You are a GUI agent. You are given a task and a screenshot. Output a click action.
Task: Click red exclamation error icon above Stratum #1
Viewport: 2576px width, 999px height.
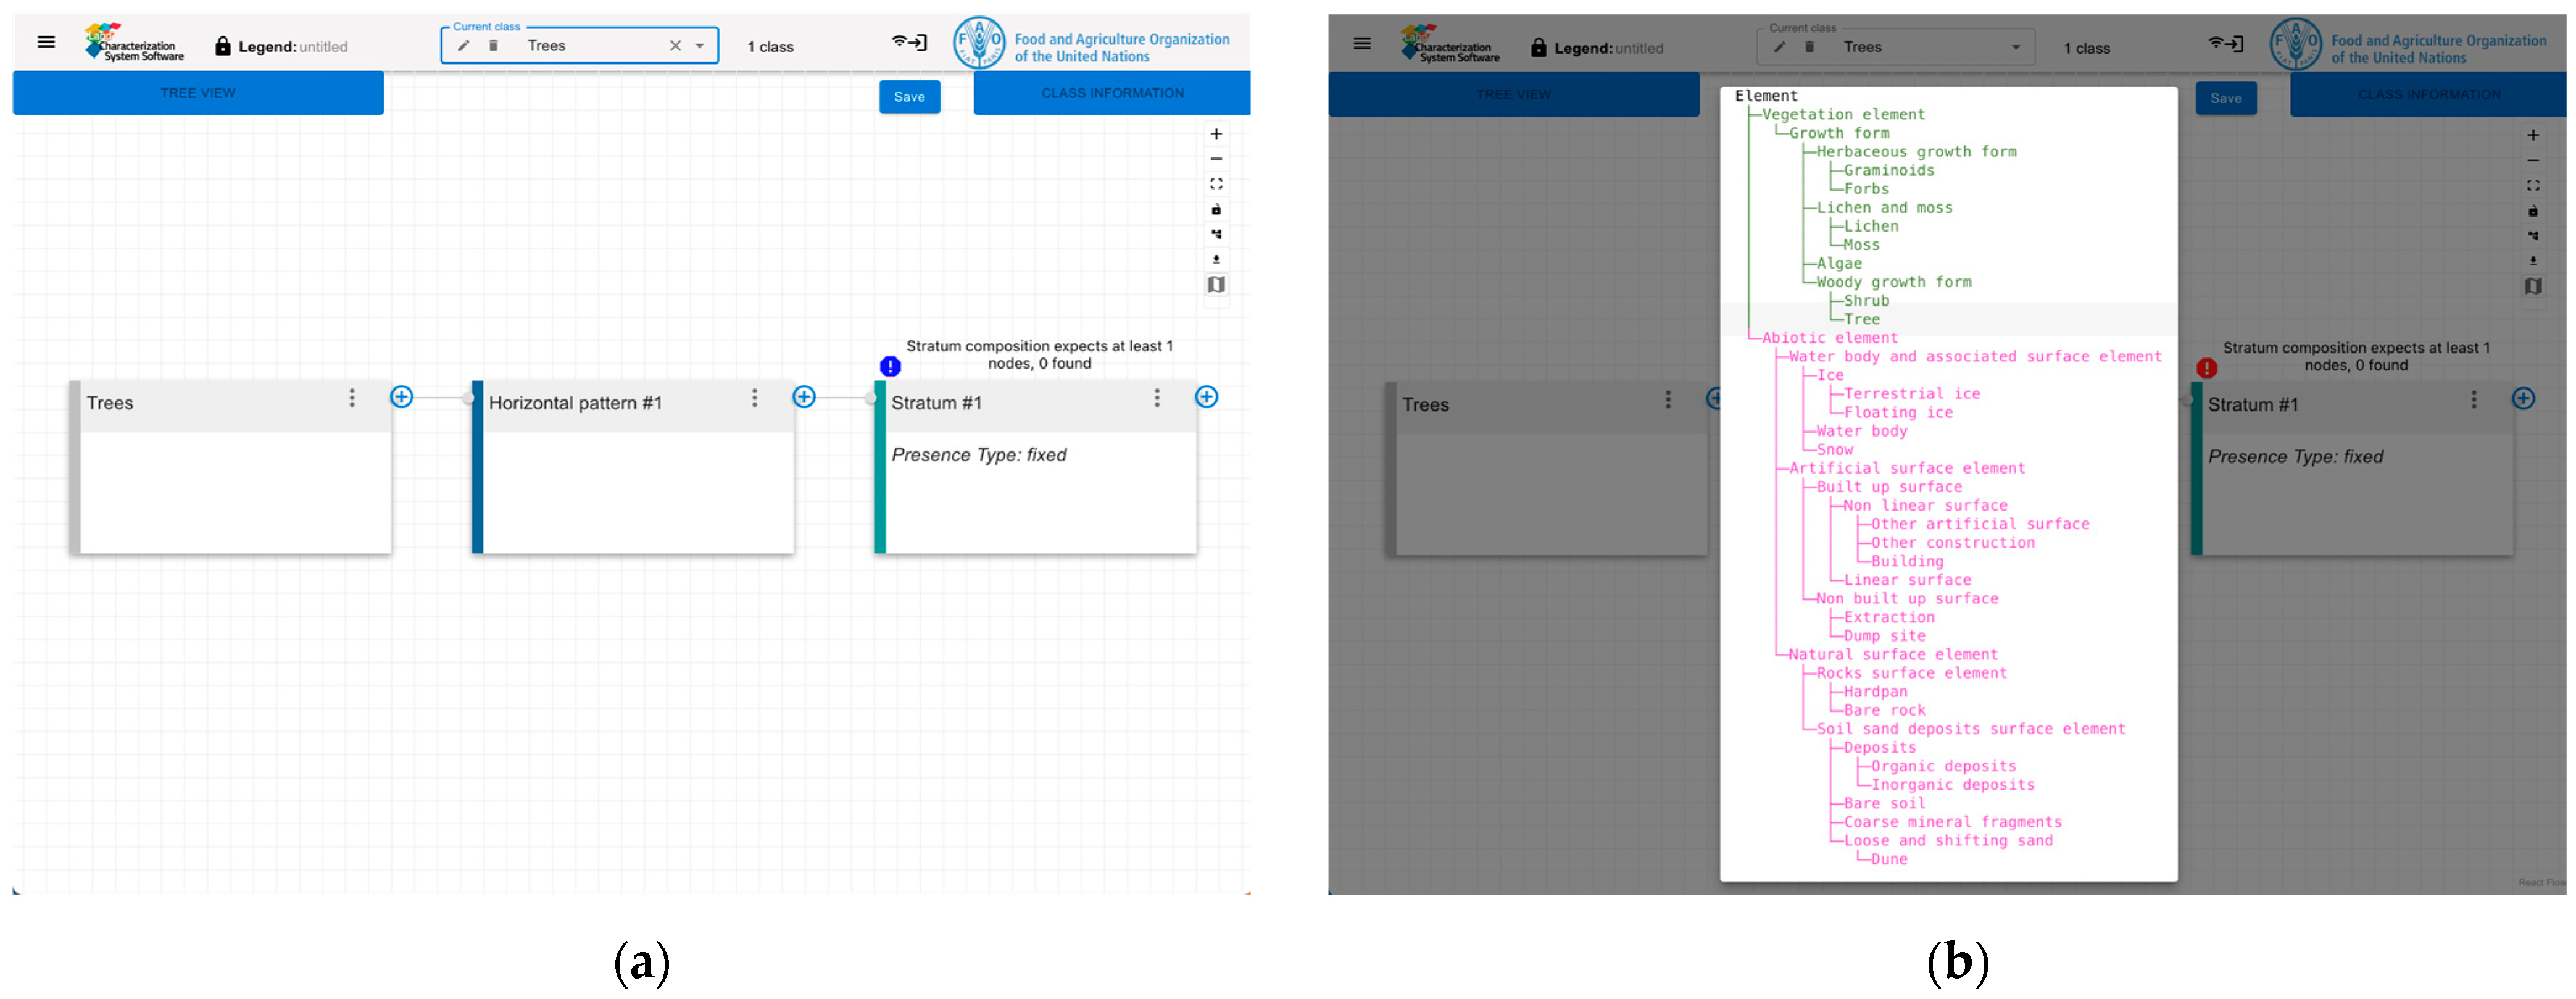click(x=2206, y=369)
